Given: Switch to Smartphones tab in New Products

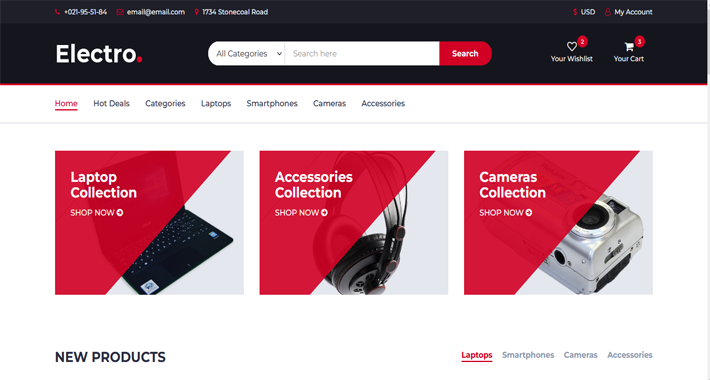Looking at the screenshot, I should (x=528, y=355).
